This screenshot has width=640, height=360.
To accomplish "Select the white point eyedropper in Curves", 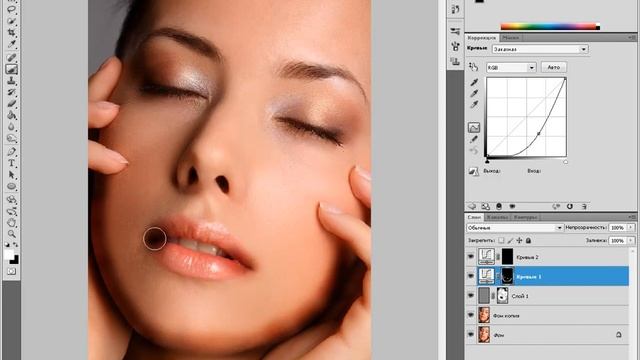I will coord(474,105).
